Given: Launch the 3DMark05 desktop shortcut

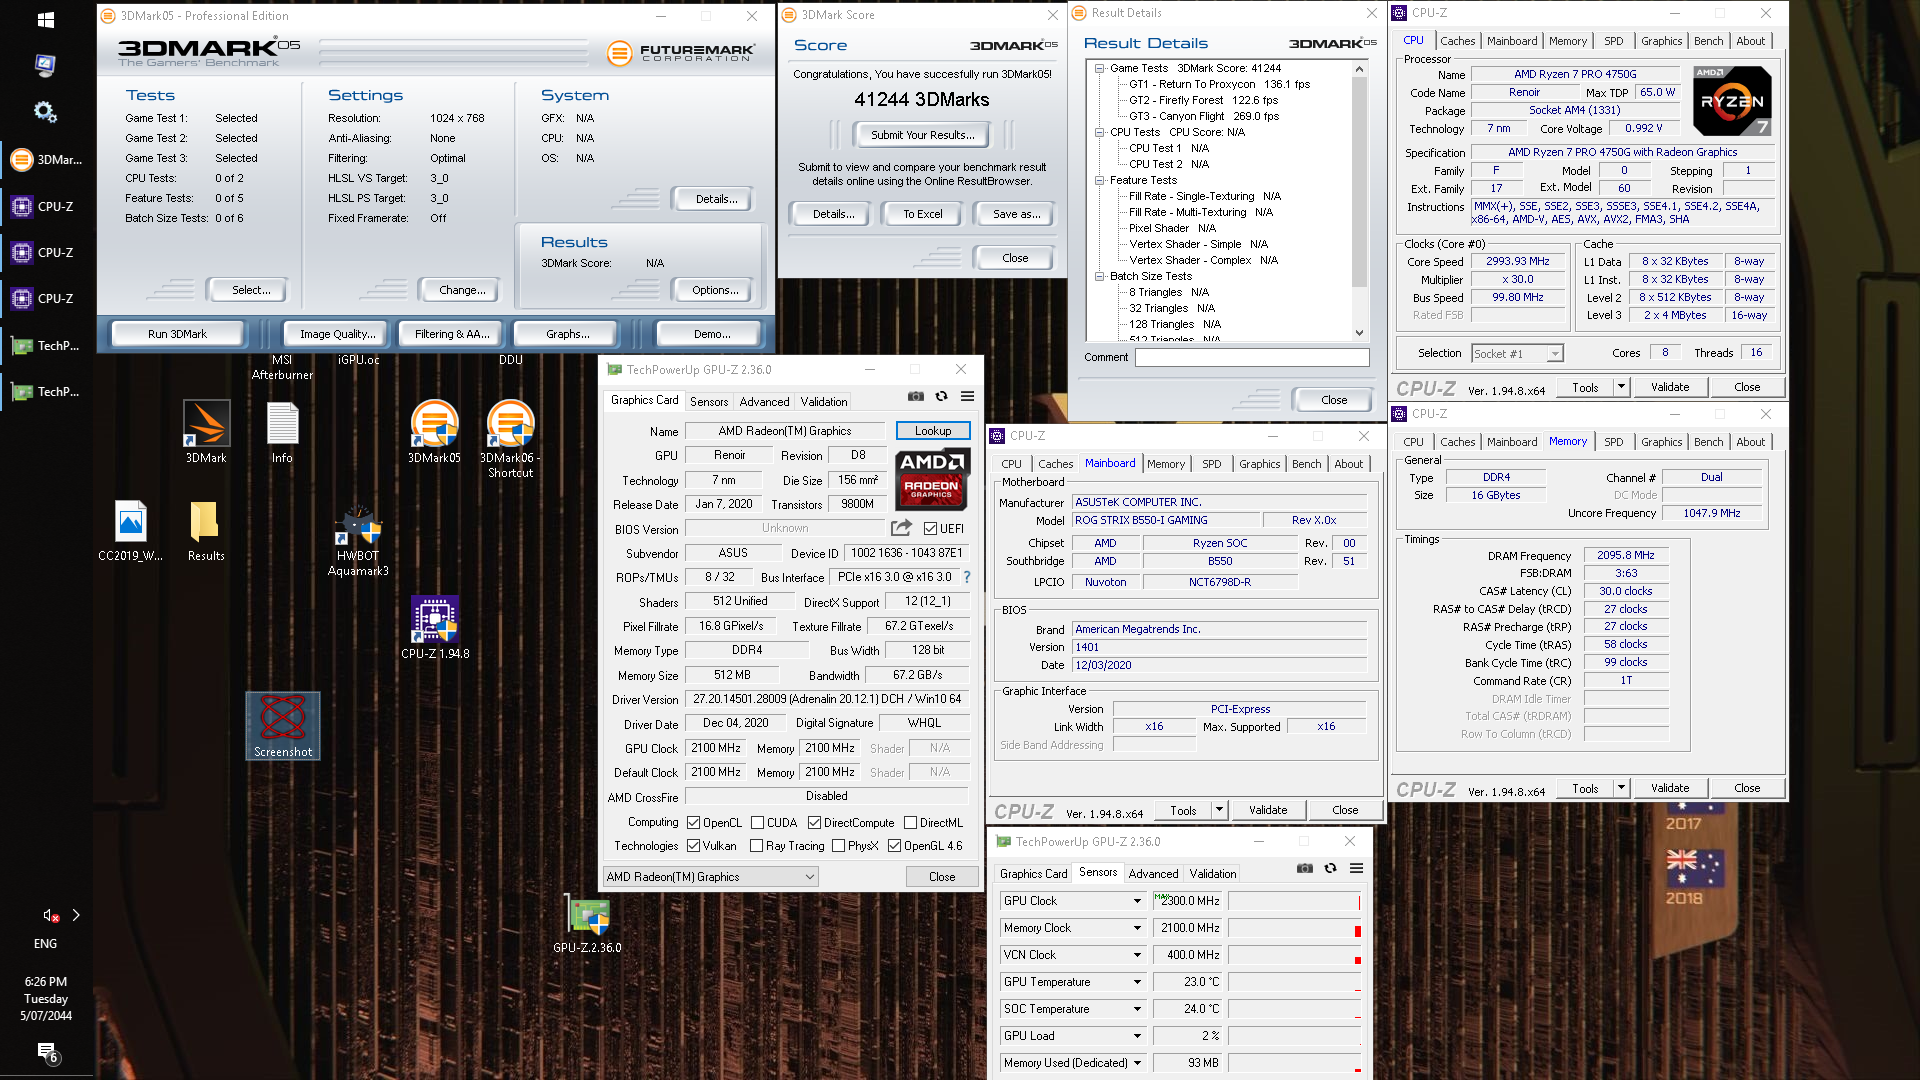Looking at the screenshot, I should (434, 431).
